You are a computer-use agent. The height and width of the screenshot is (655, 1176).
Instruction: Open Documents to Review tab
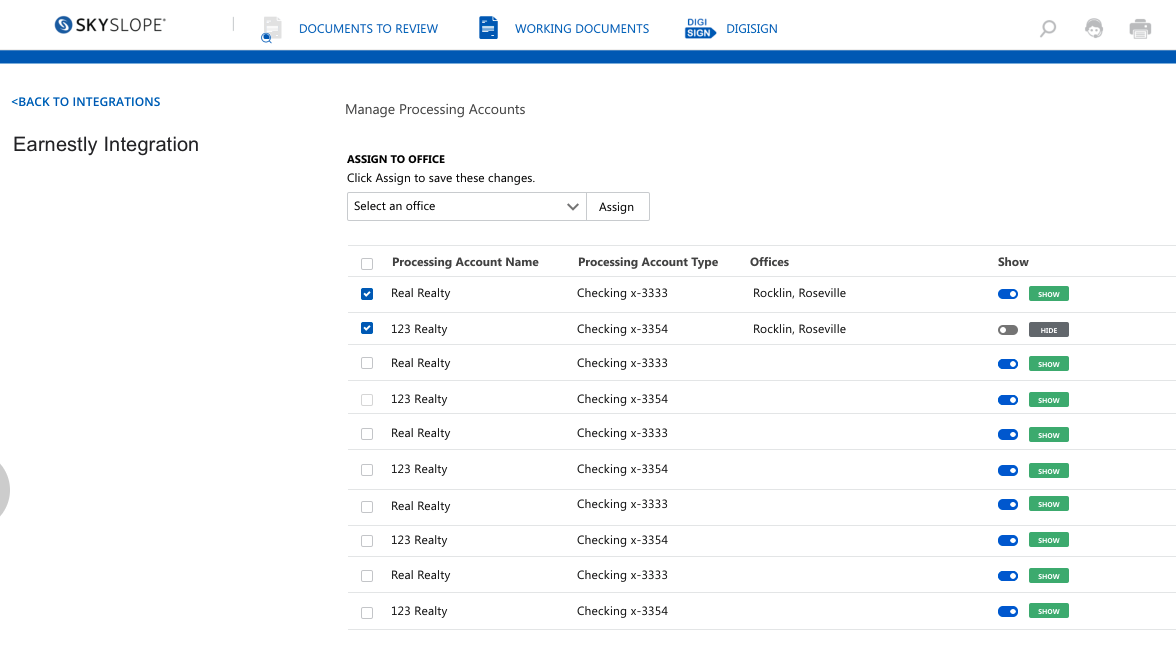(368, 29)
